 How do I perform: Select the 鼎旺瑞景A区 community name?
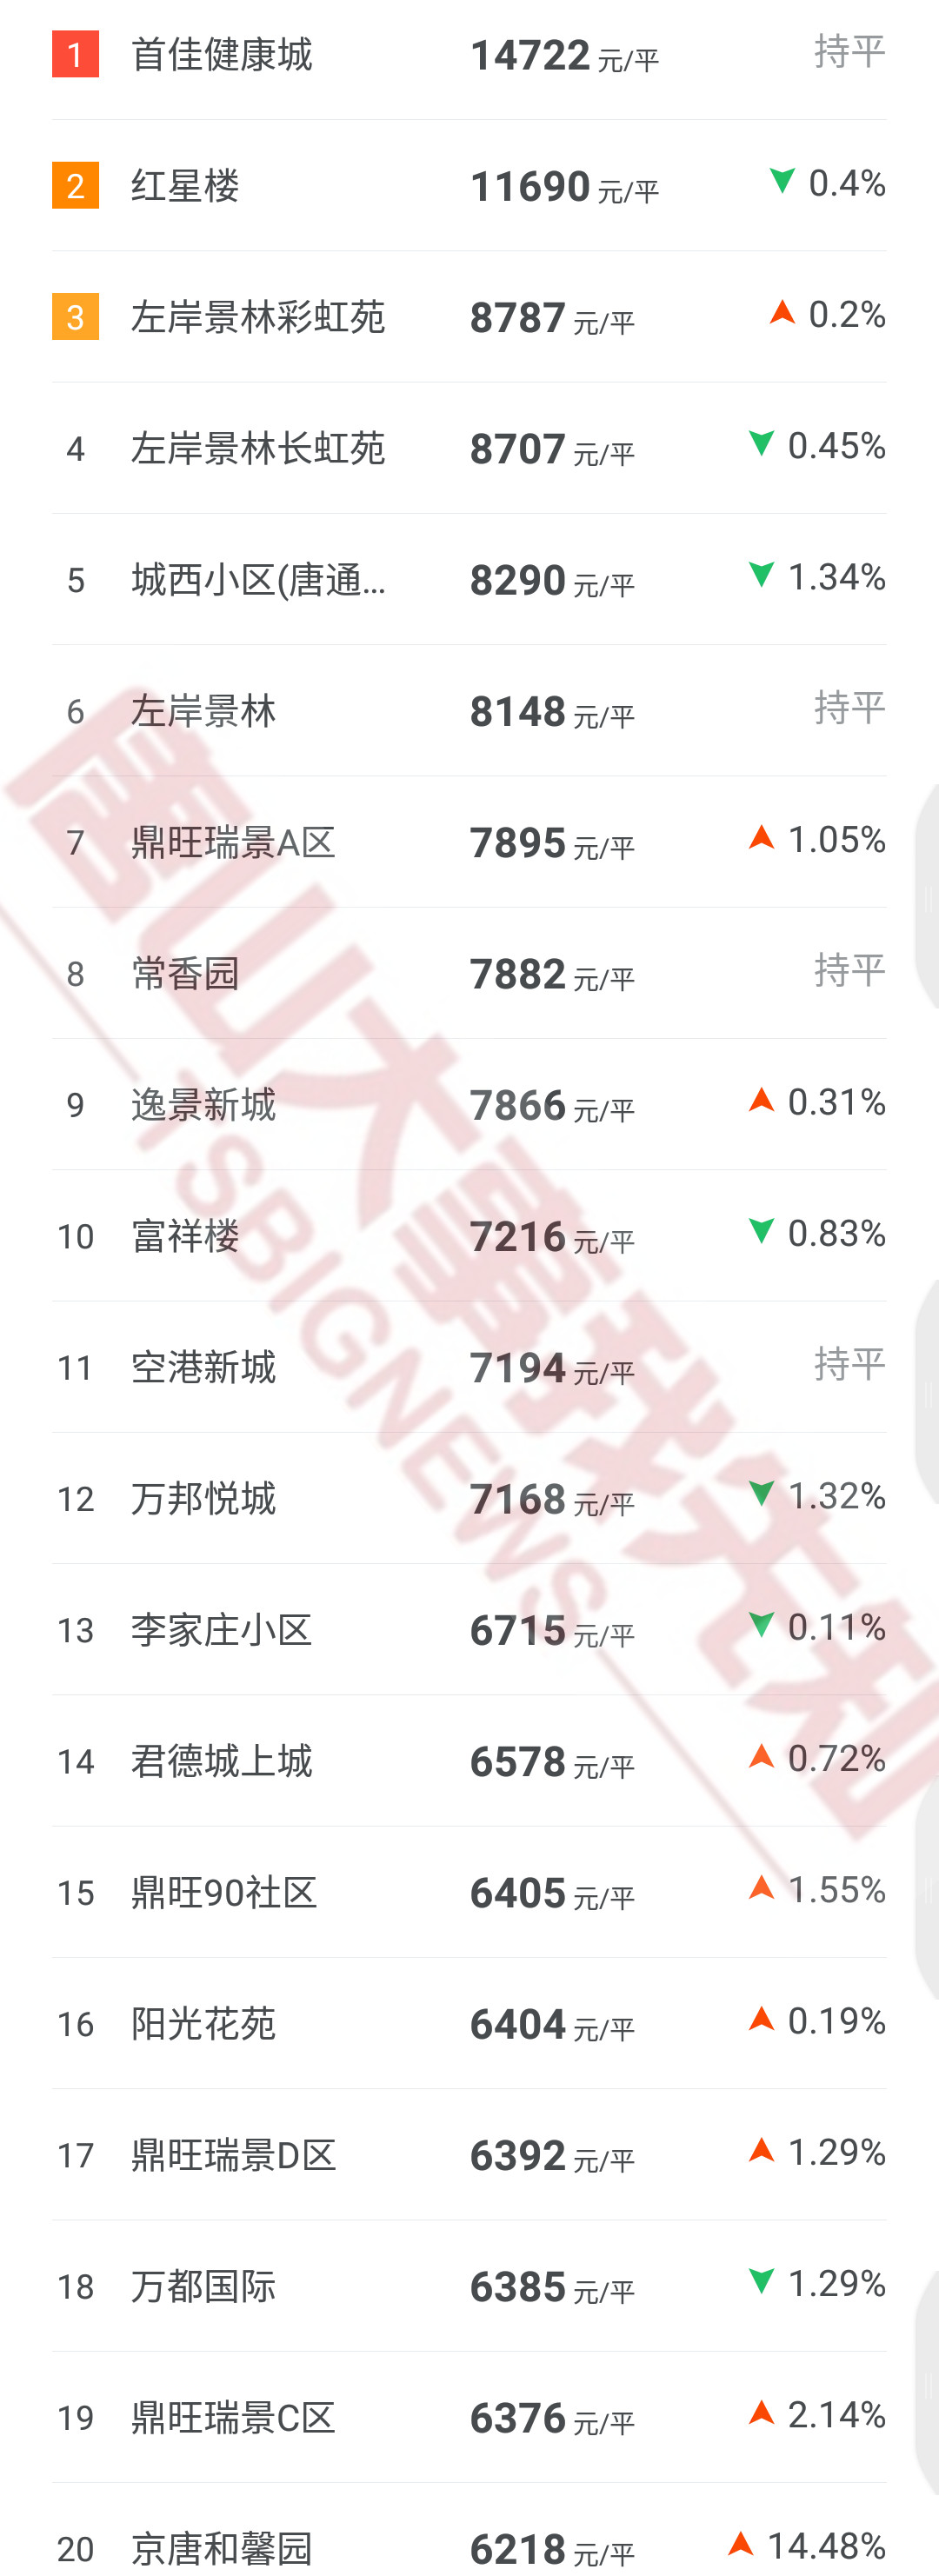[x=233, y=842]
